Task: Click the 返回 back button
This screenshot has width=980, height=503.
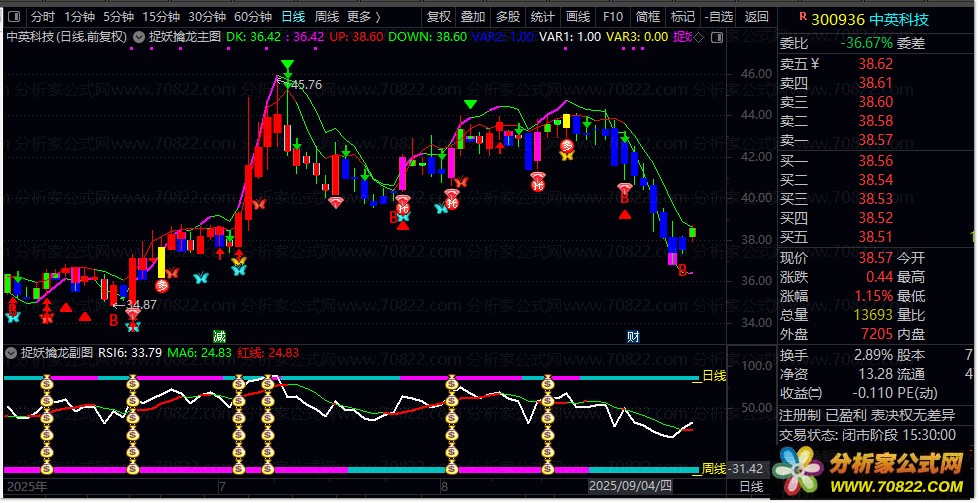Action: 757,17
